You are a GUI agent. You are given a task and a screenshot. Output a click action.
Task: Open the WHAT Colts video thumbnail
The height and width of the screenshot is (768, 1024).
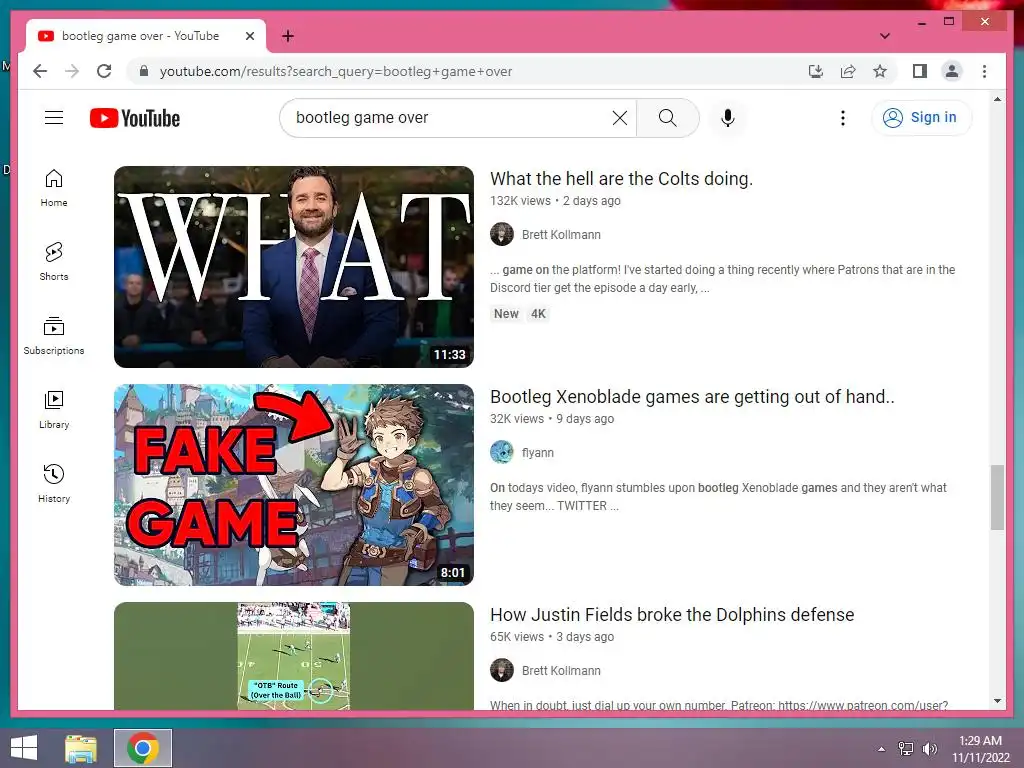(x=294, y=266)
